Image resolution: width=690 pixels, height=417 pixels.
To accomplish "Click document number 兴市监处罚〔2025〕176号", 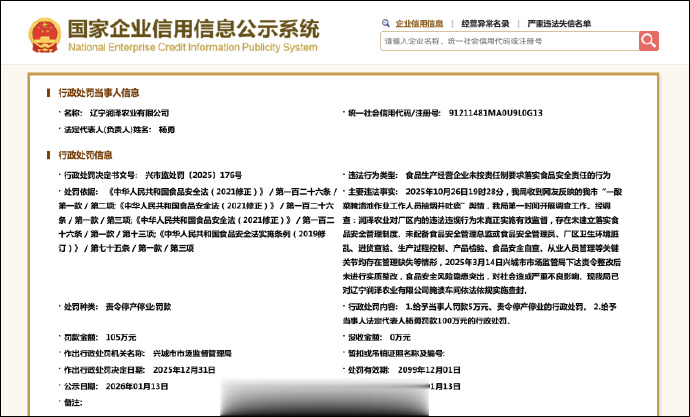I will [193, 175].
